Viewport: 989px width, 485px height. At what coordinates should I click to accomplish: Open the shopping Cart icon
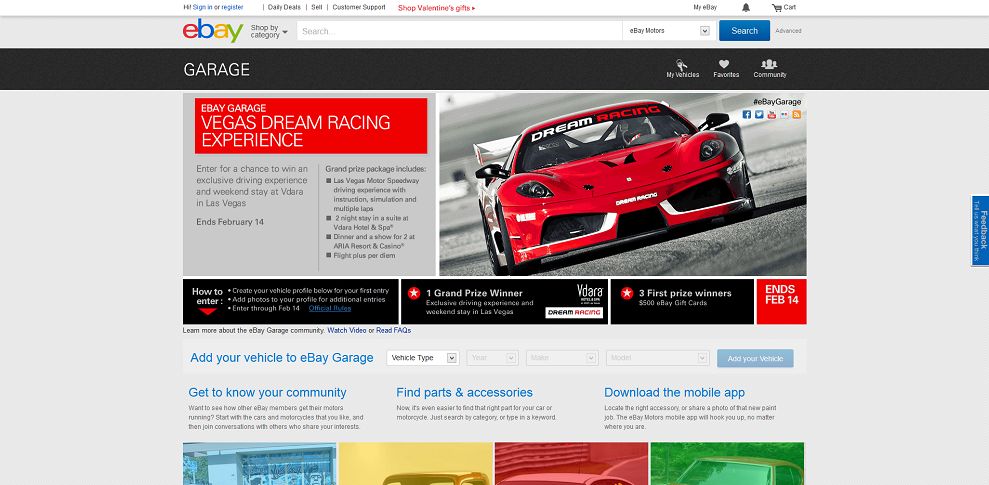point(783,8)
